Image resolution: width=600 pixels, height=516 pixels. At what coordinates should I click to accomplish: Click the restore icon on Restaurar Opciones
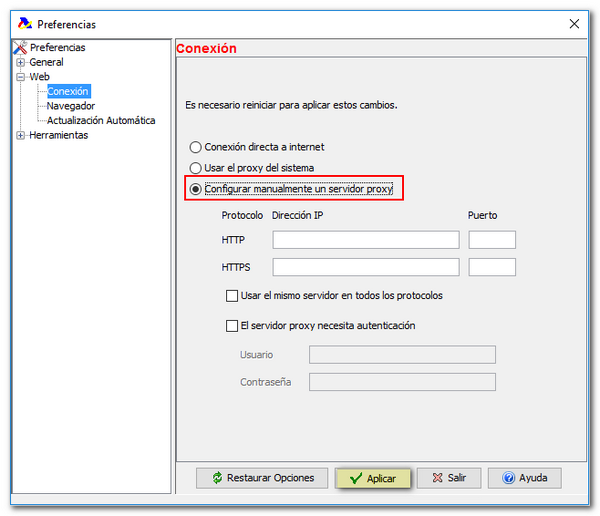click(x=215, y=478)
